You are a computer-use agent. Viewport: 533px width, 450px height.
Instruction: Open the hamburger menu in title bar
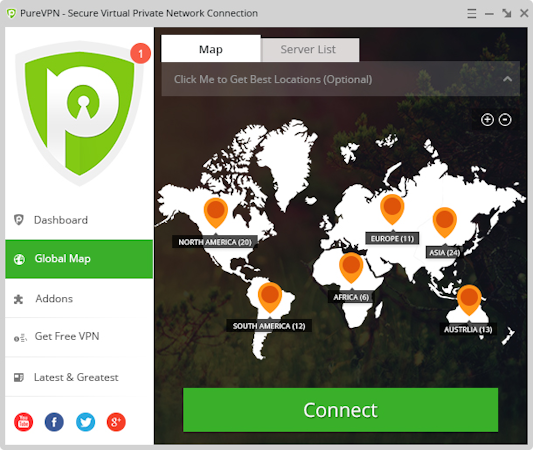[472, 13]
